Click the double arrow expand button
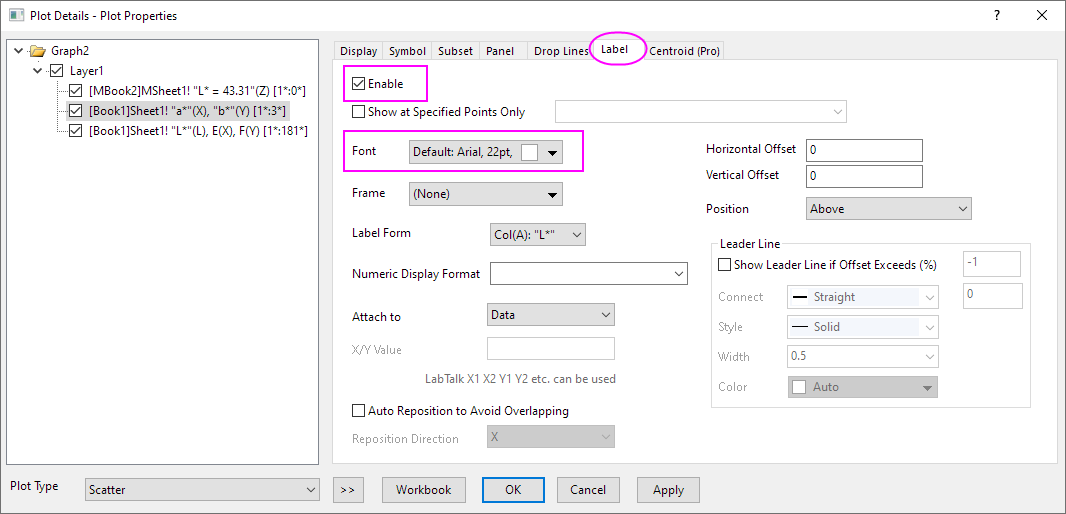Image resolution: width=1066 pixels, height=514 pixels. [x=348, y=490]
